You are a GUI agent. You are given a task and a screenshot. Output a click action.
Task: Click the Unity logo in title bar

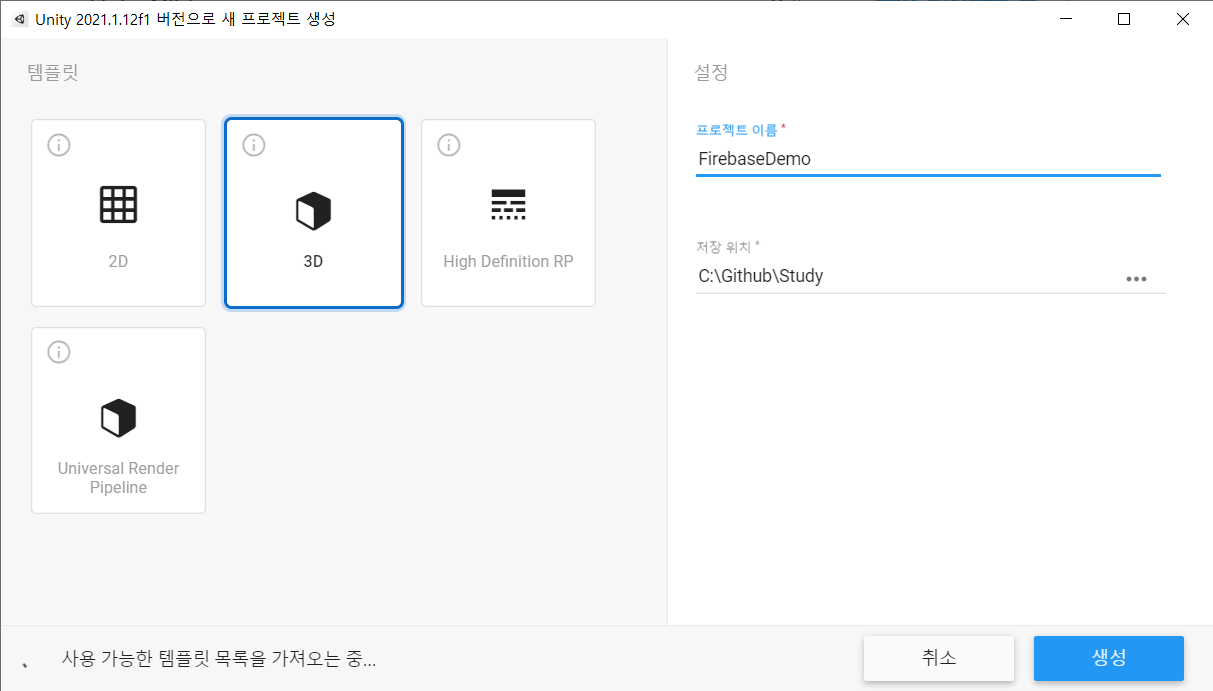pos(20,19)
